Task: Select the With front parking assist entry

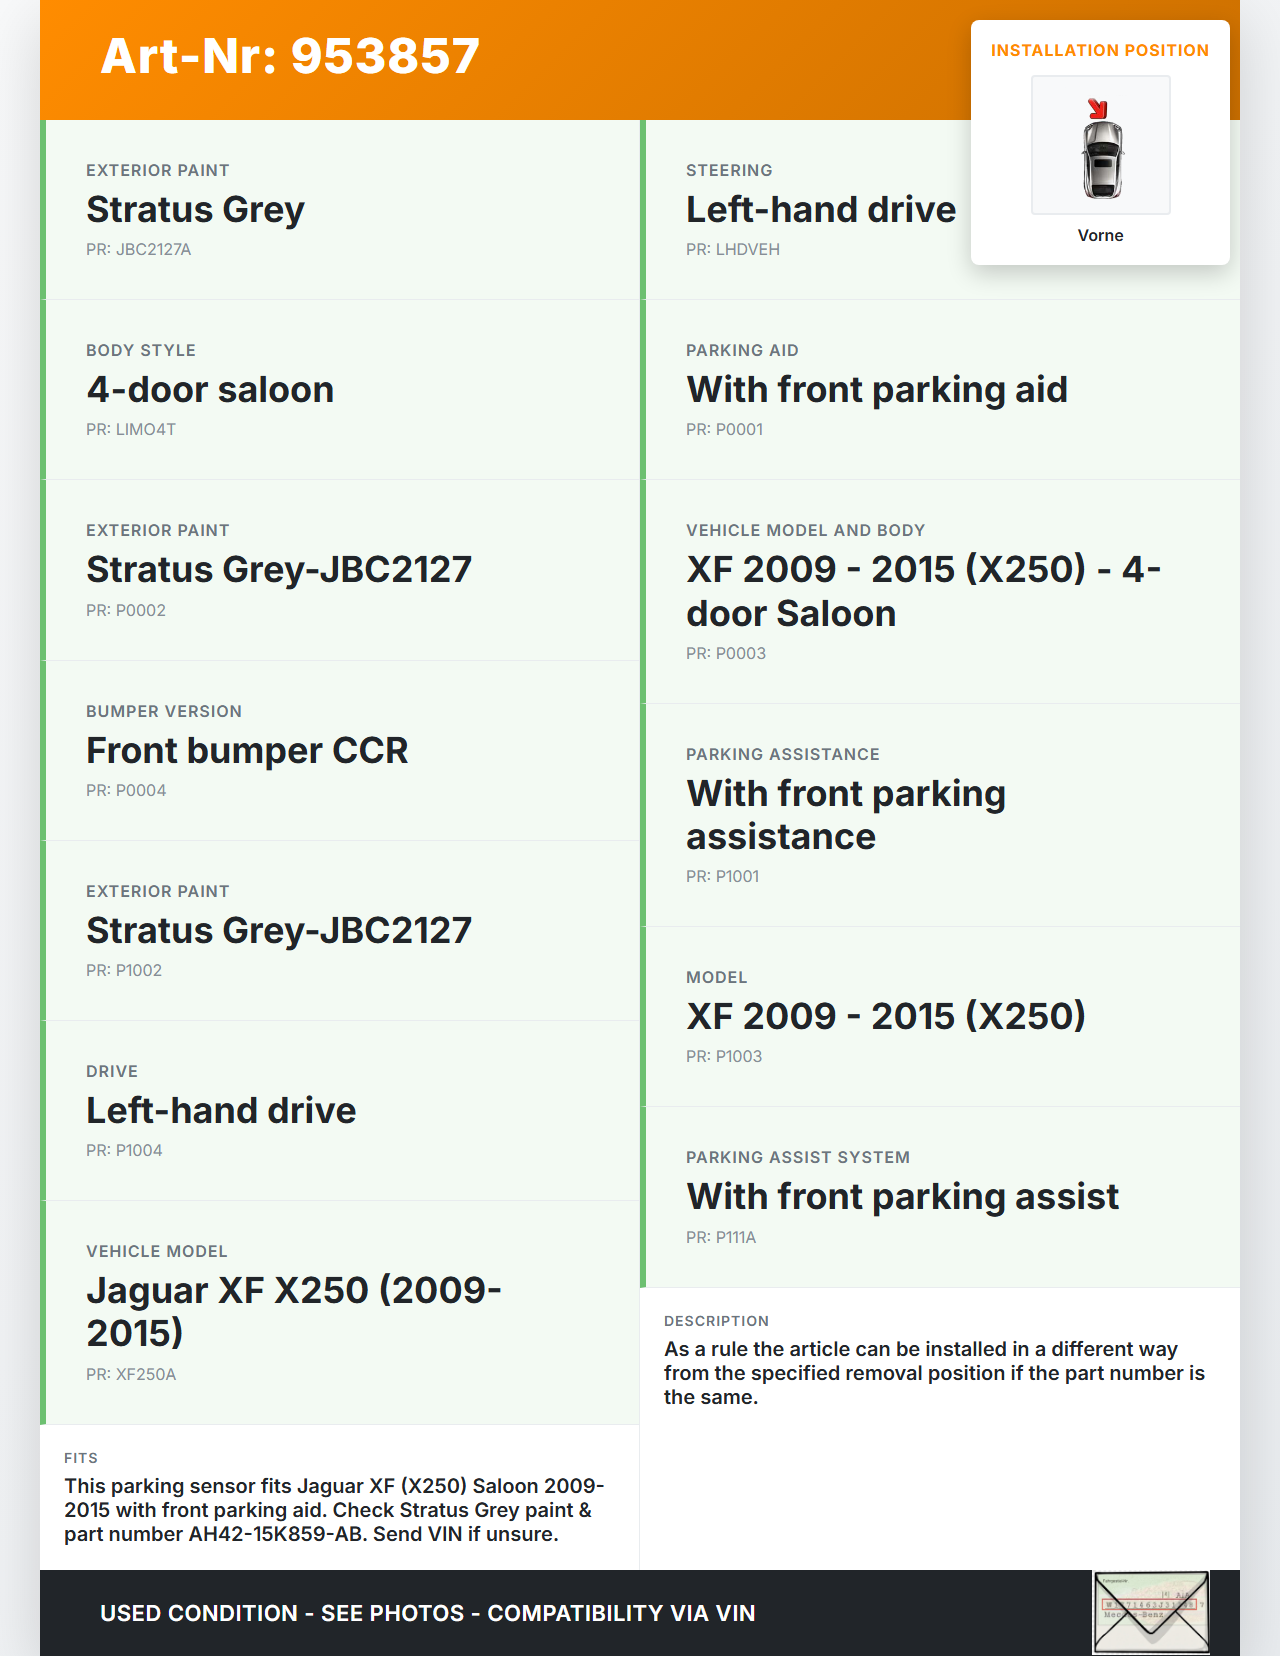Action: pos(902,1197)
